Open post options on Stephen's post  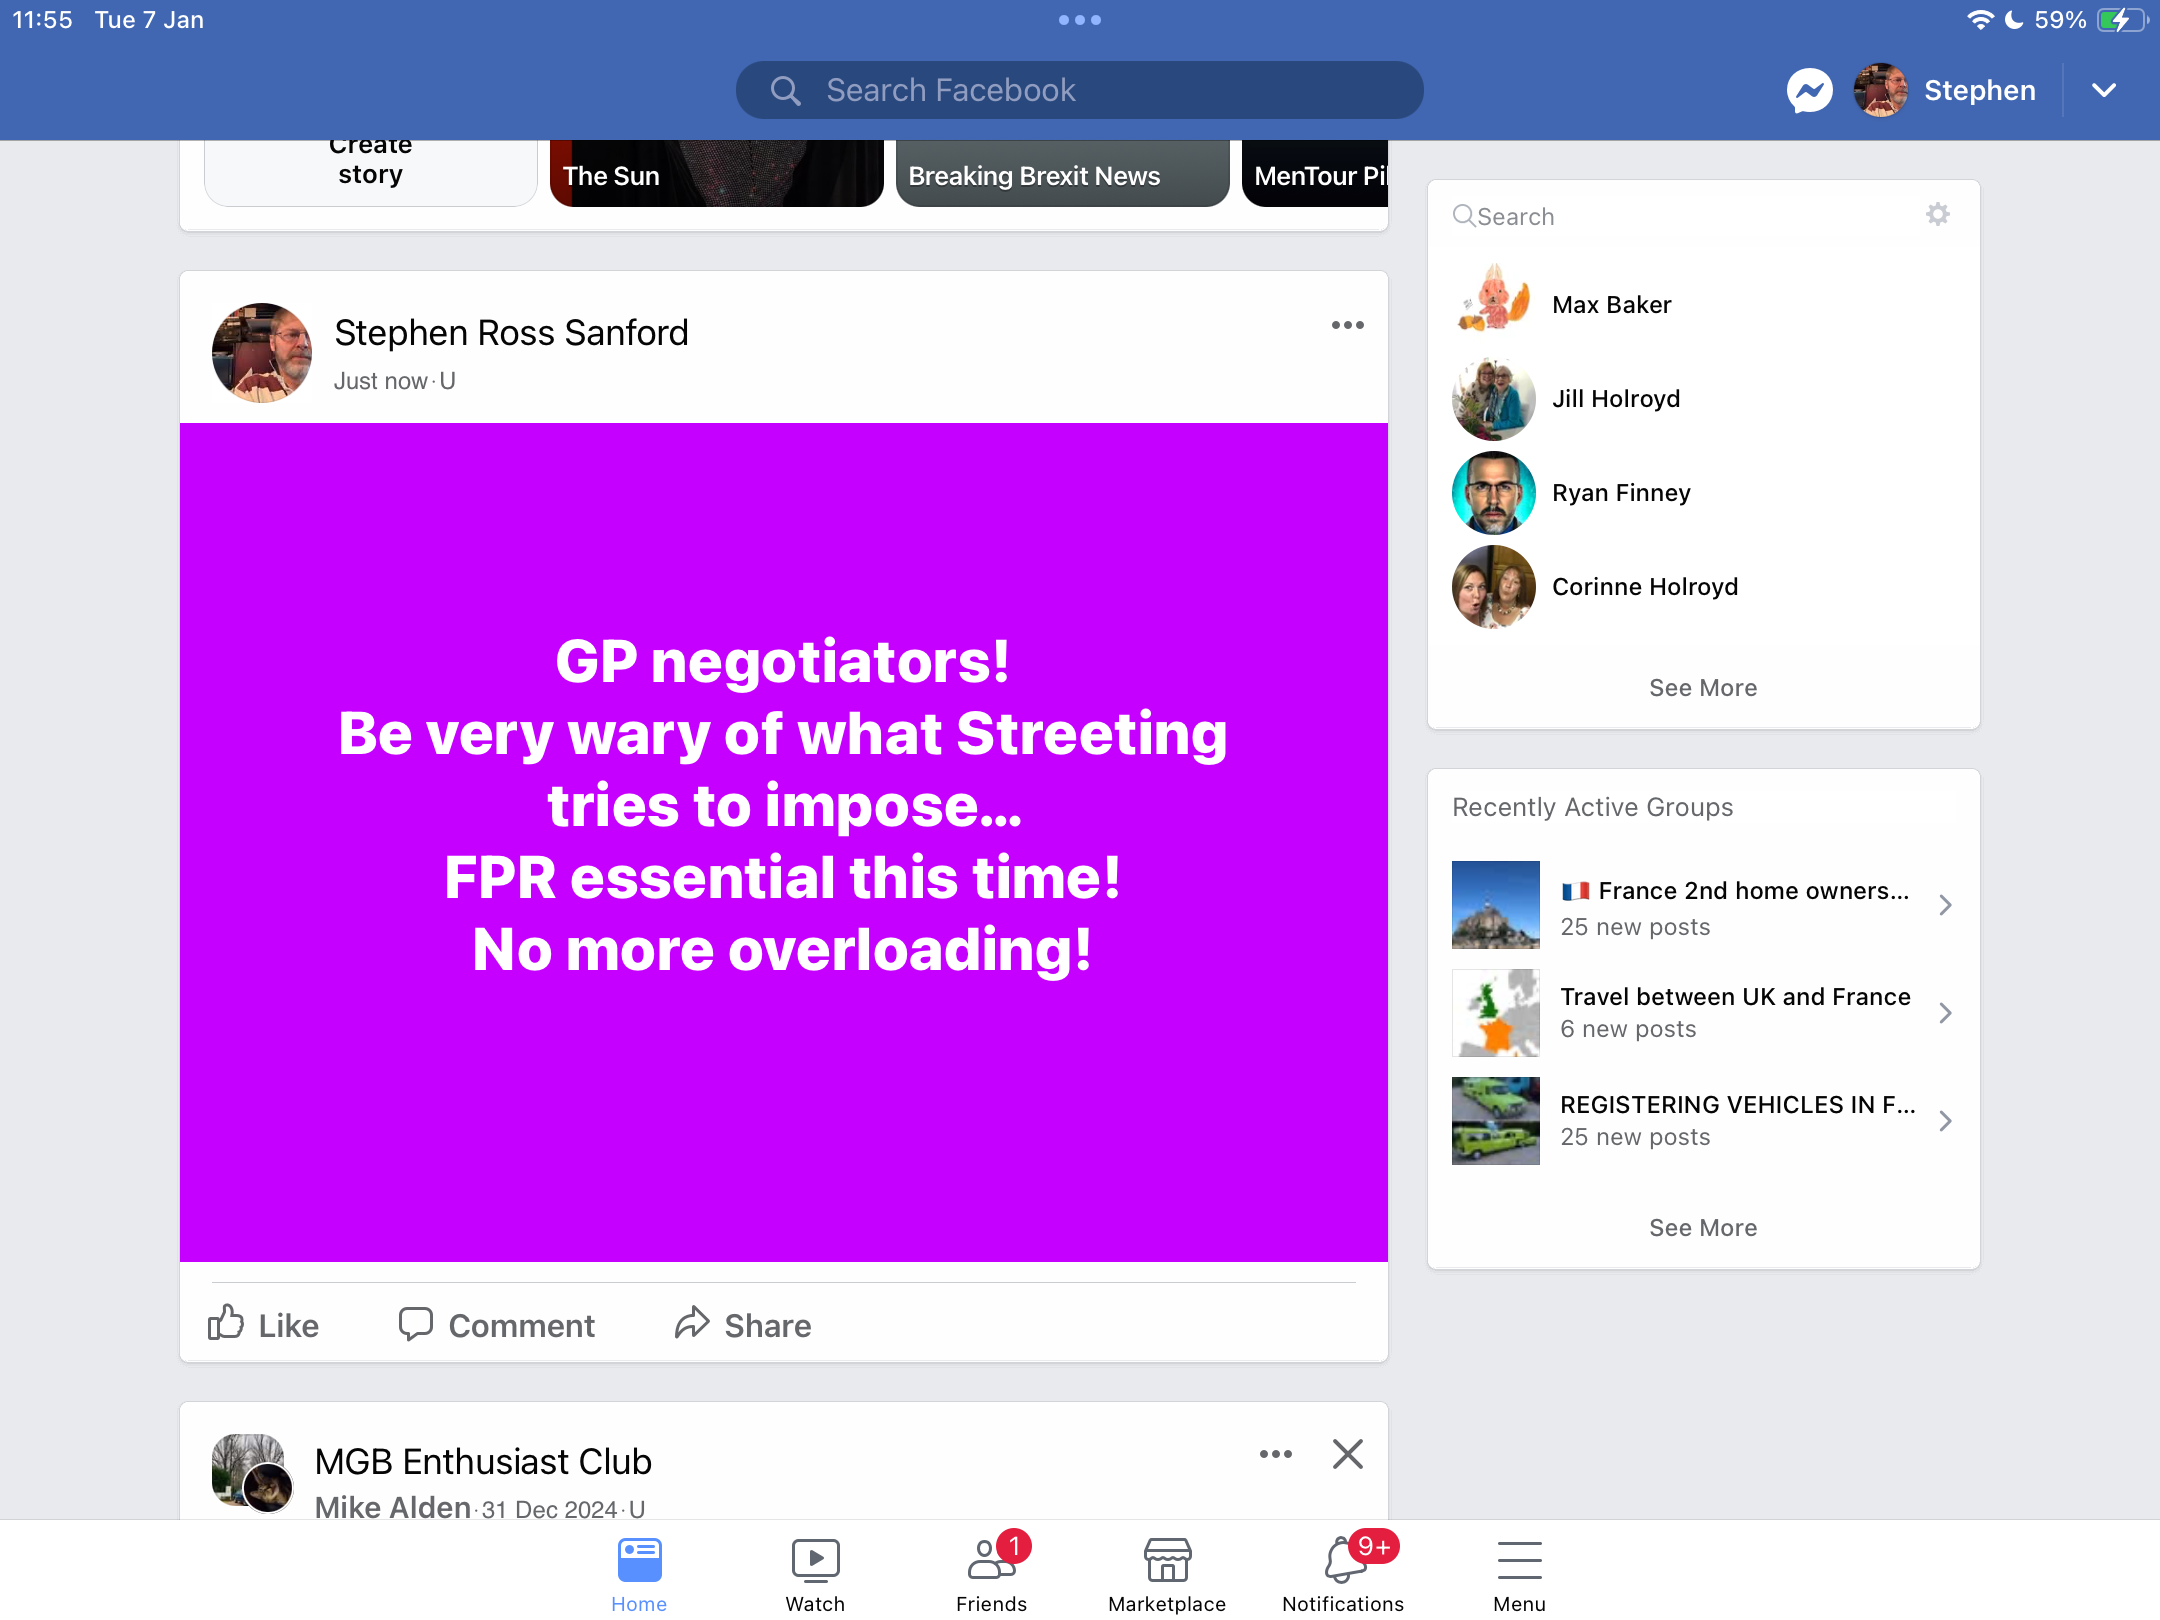pos(1347,325)
